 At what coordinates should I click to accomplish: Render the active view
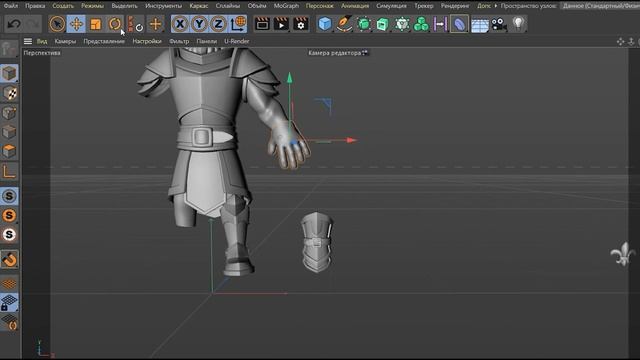(262, 24)
